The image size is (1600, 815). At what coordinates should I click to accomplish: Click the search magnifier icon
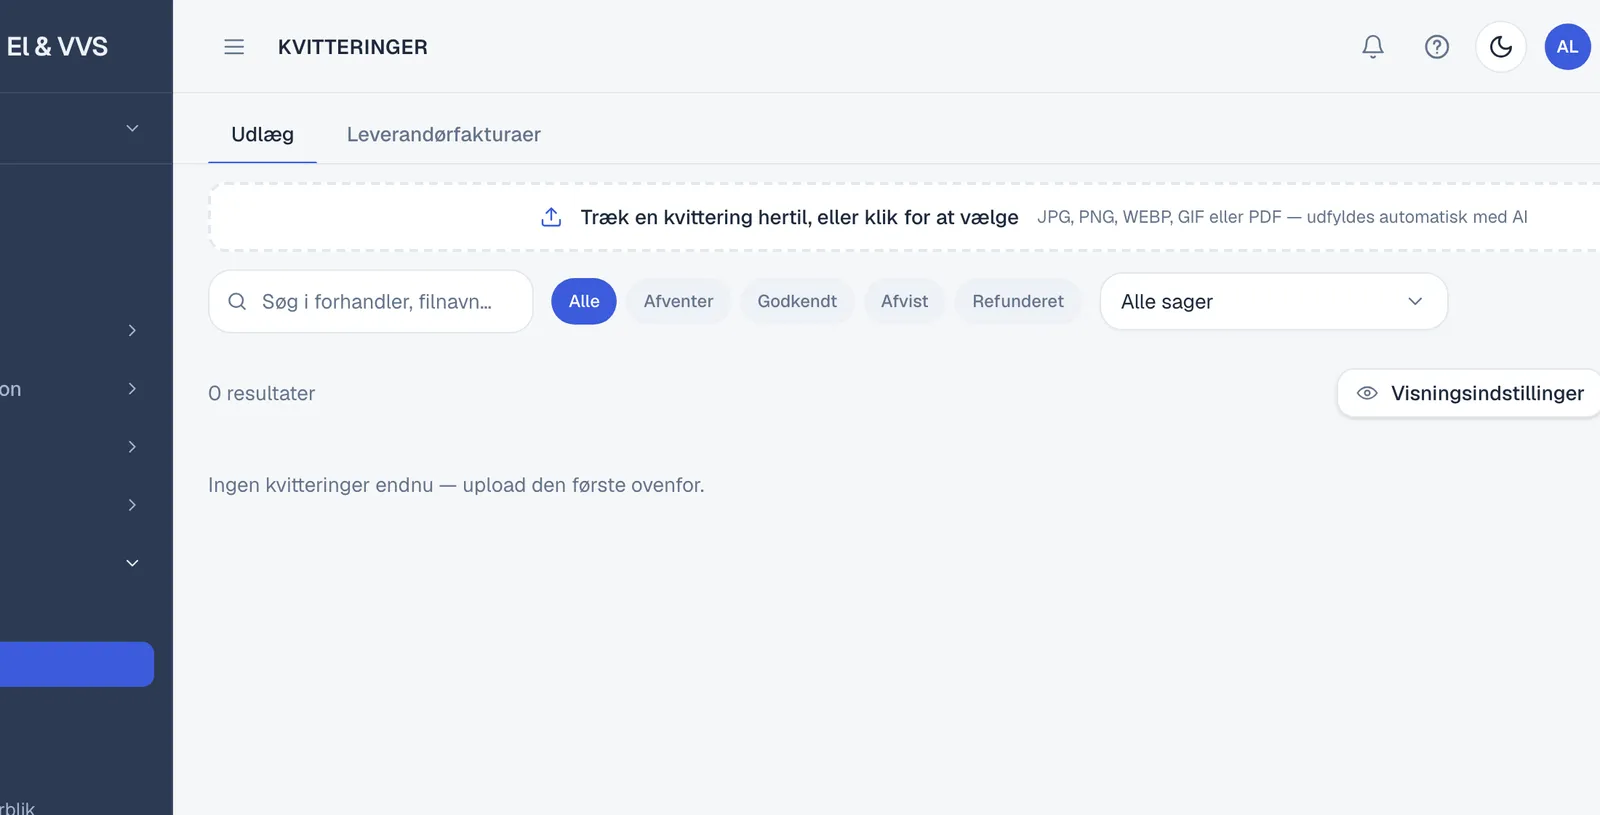pyautogui.click(x=237, y=301)
